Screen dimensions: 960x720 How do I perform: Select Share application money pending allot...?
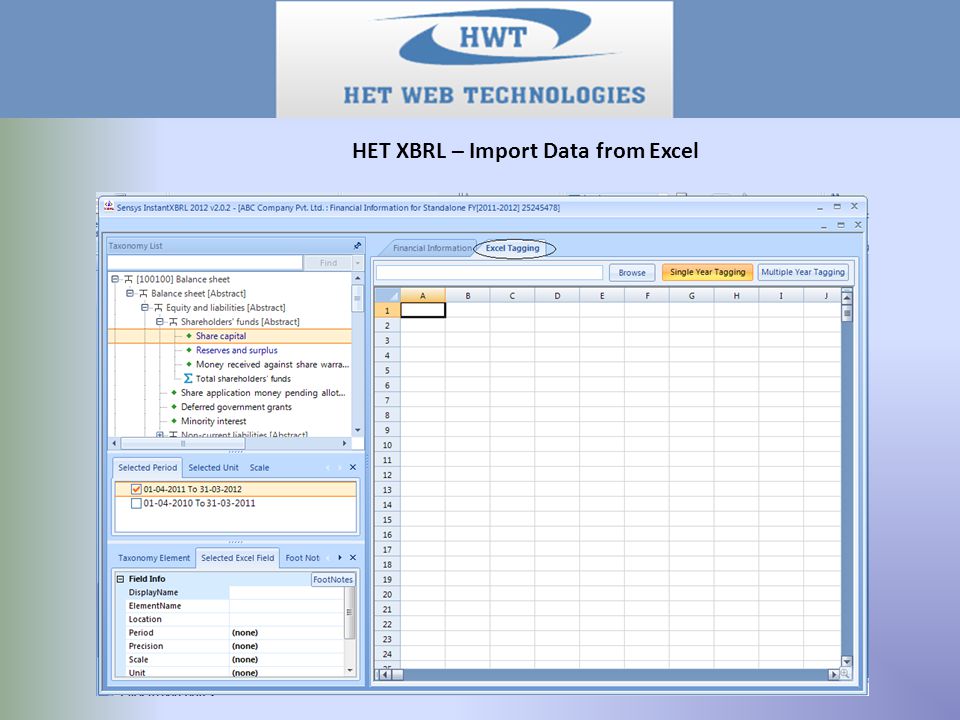[x=263, y=392]
